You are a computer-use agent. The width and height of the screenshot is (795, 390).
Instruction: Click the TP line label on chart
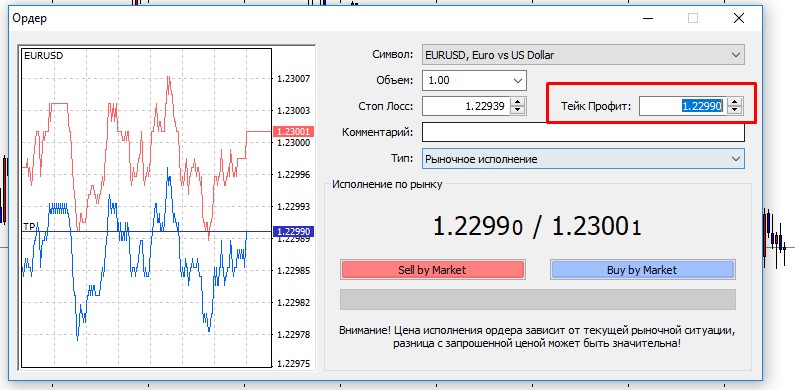click(29, 226)
